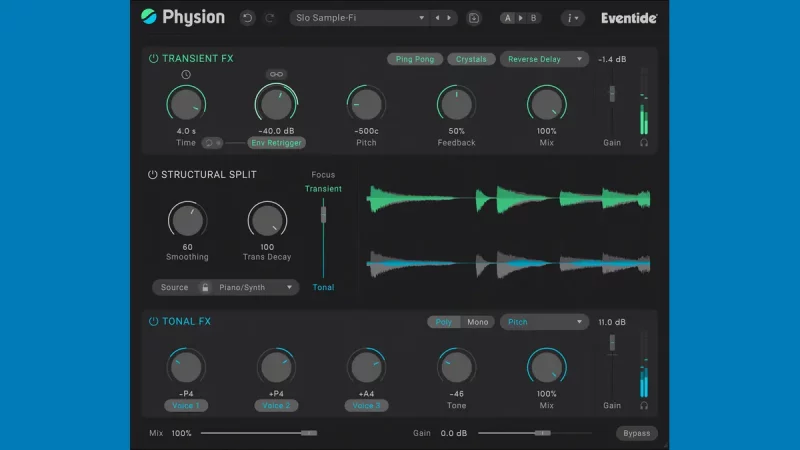Click the link icon above the -40.0 dB knob
This screenshot has height=450, width=800.
(275, 75)
